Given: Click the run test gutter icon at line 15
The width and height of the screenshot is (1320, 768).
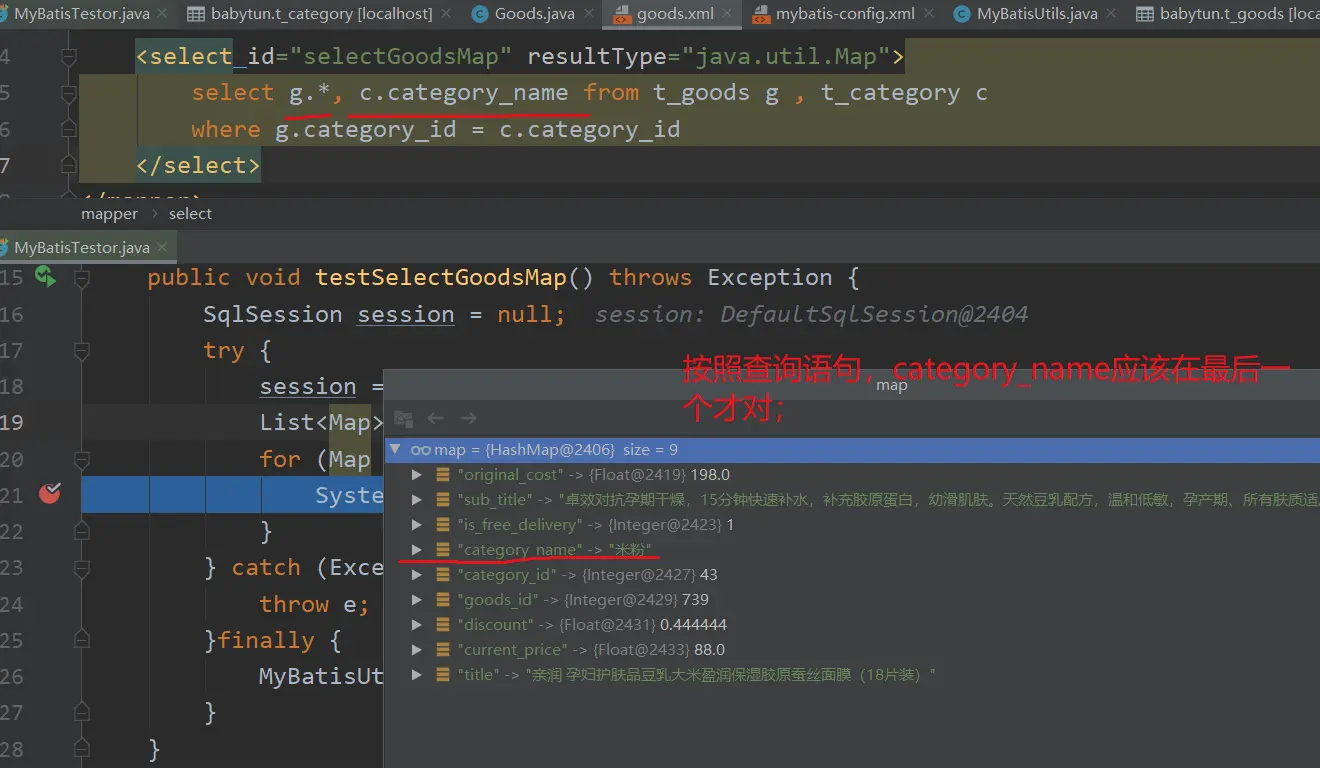Looking at the screenshot, I should [x=45, y=276].
